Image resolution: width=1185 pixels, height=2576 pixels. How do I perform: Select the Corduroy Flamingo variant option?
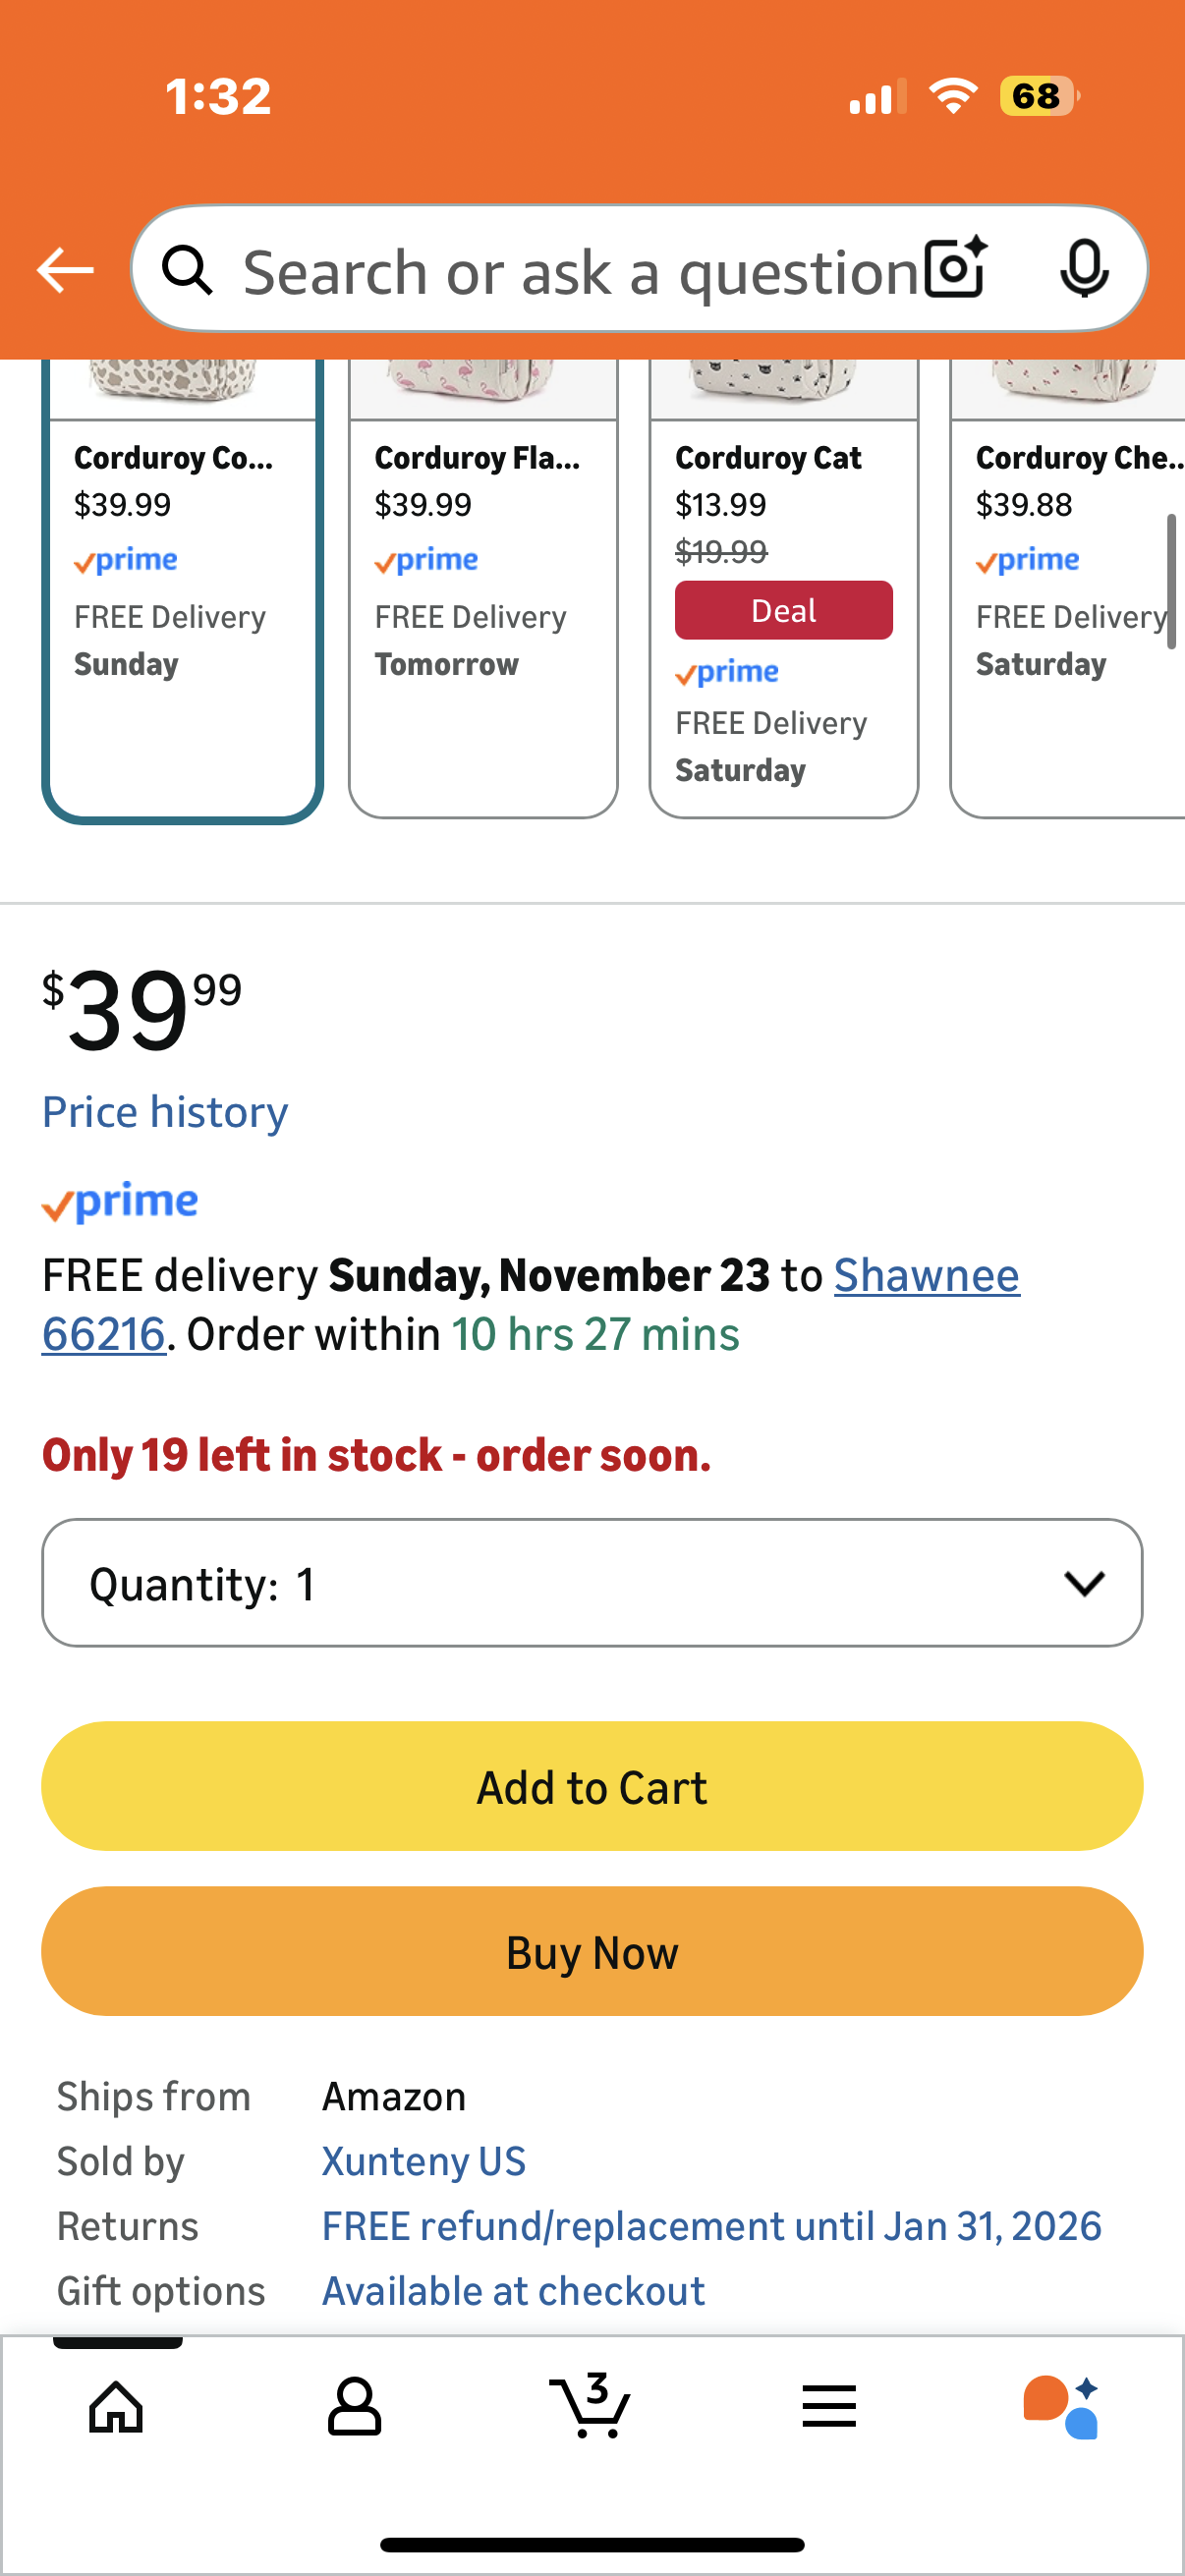[x=483, y=590]
